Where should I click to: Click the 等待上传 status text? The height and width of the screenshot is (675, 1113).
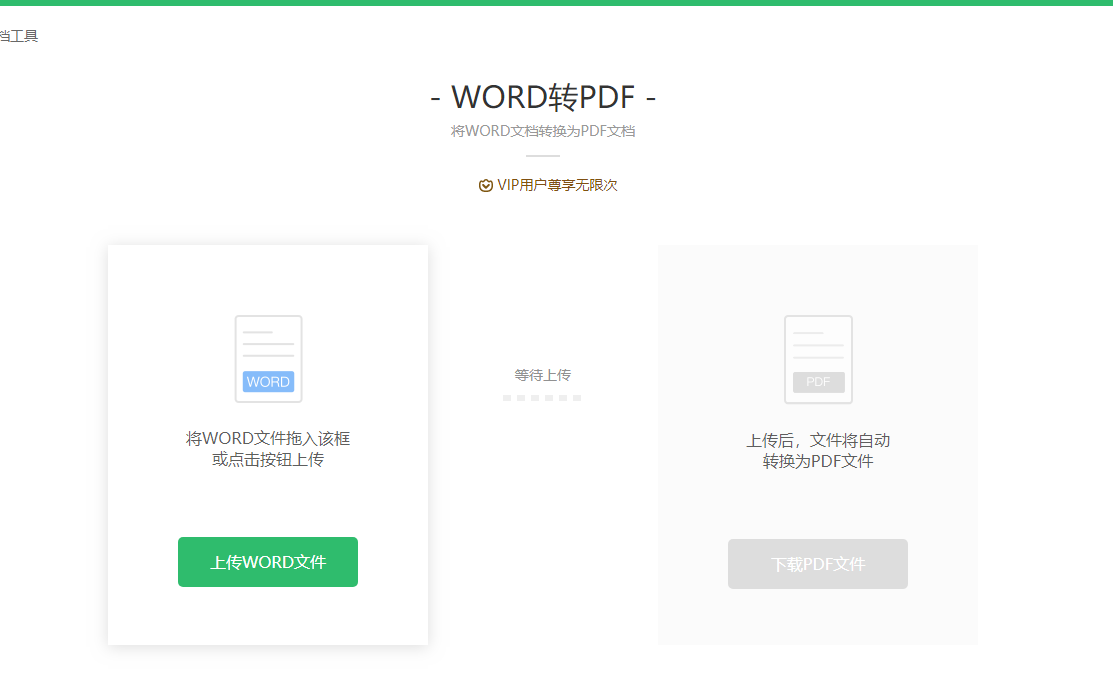(542, 375)
